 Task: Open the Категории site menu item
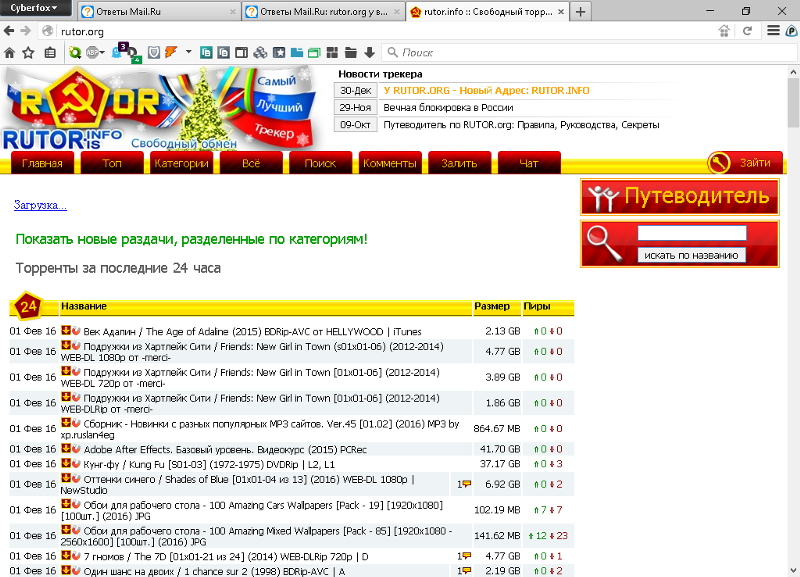[181, 163]
